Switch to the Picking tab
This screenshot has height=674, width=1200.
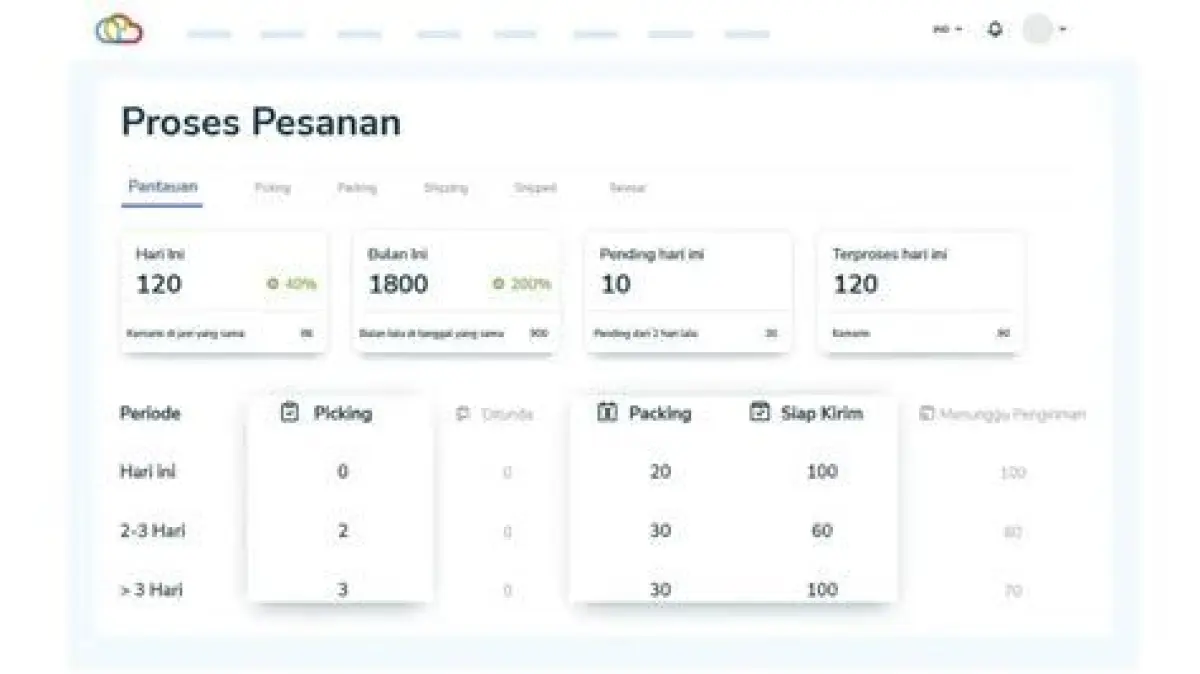click(x=272, y=188)
